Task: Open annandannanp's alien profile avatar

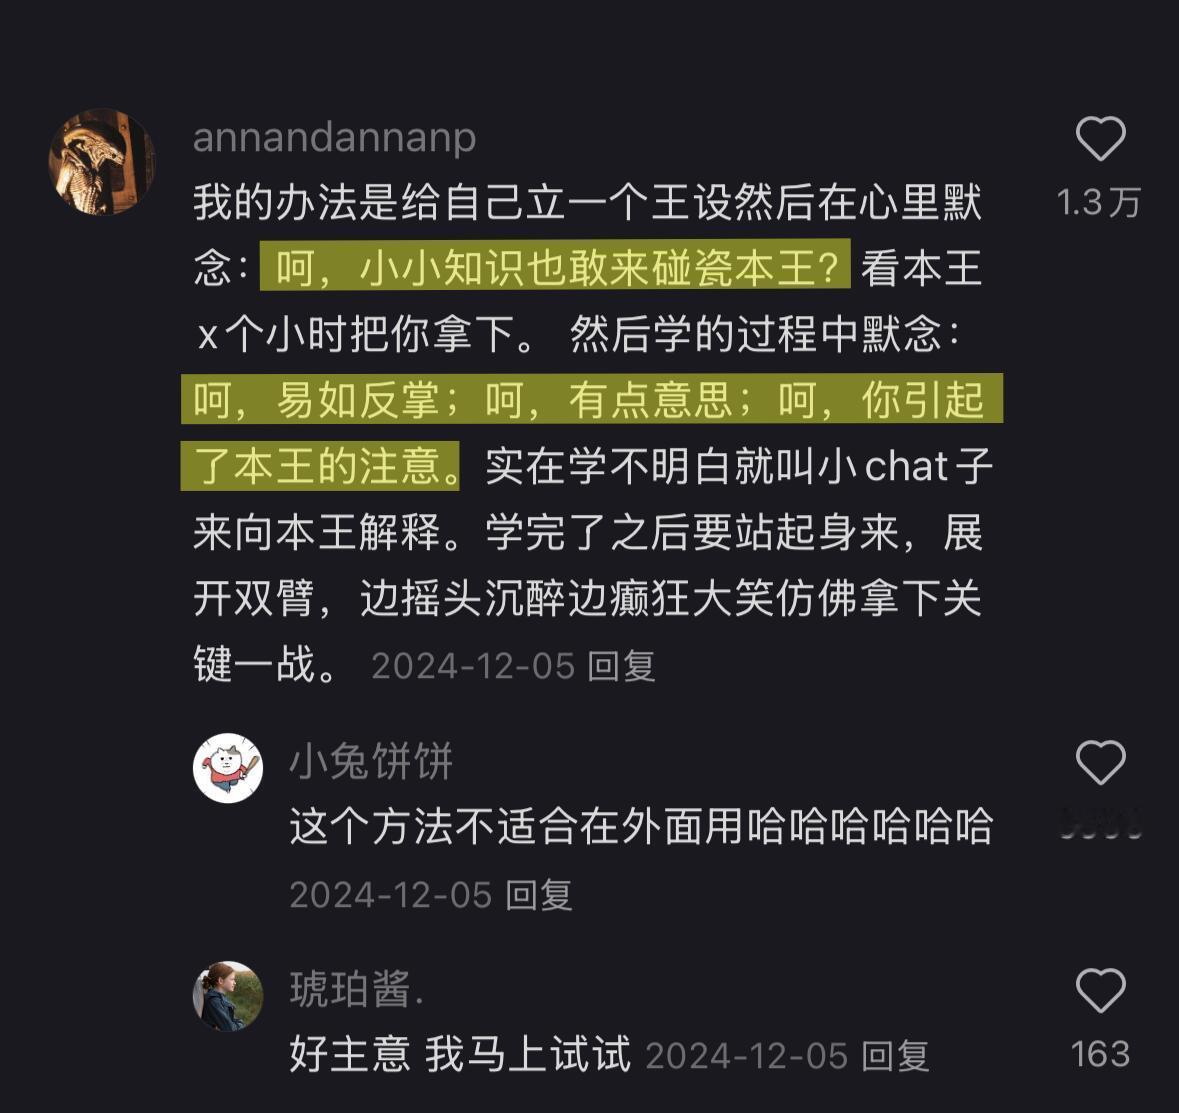Action: [102, 162]
